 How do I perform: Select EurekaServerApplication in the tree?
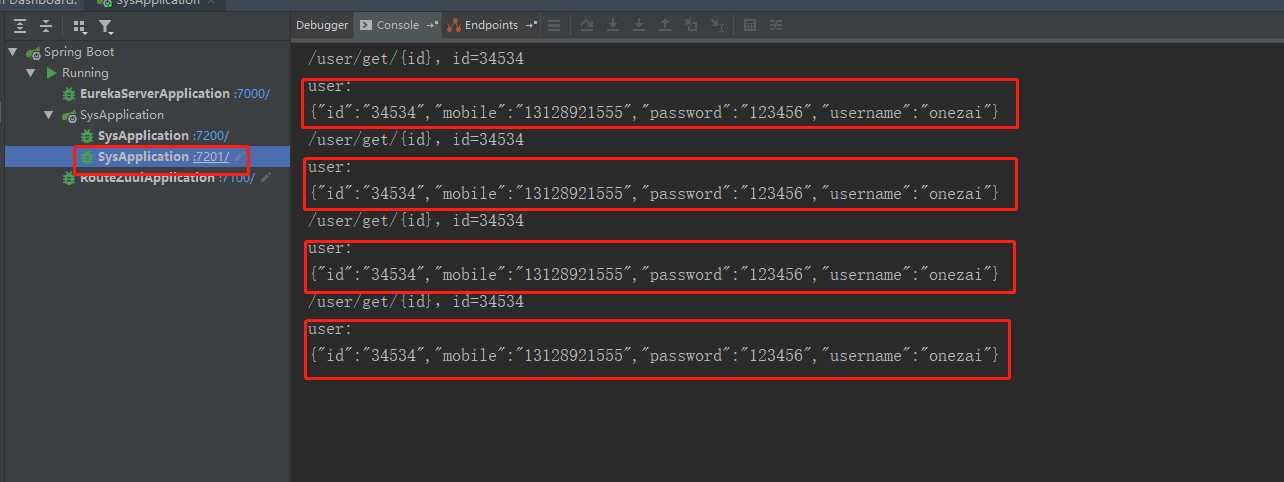click(155, 94)
